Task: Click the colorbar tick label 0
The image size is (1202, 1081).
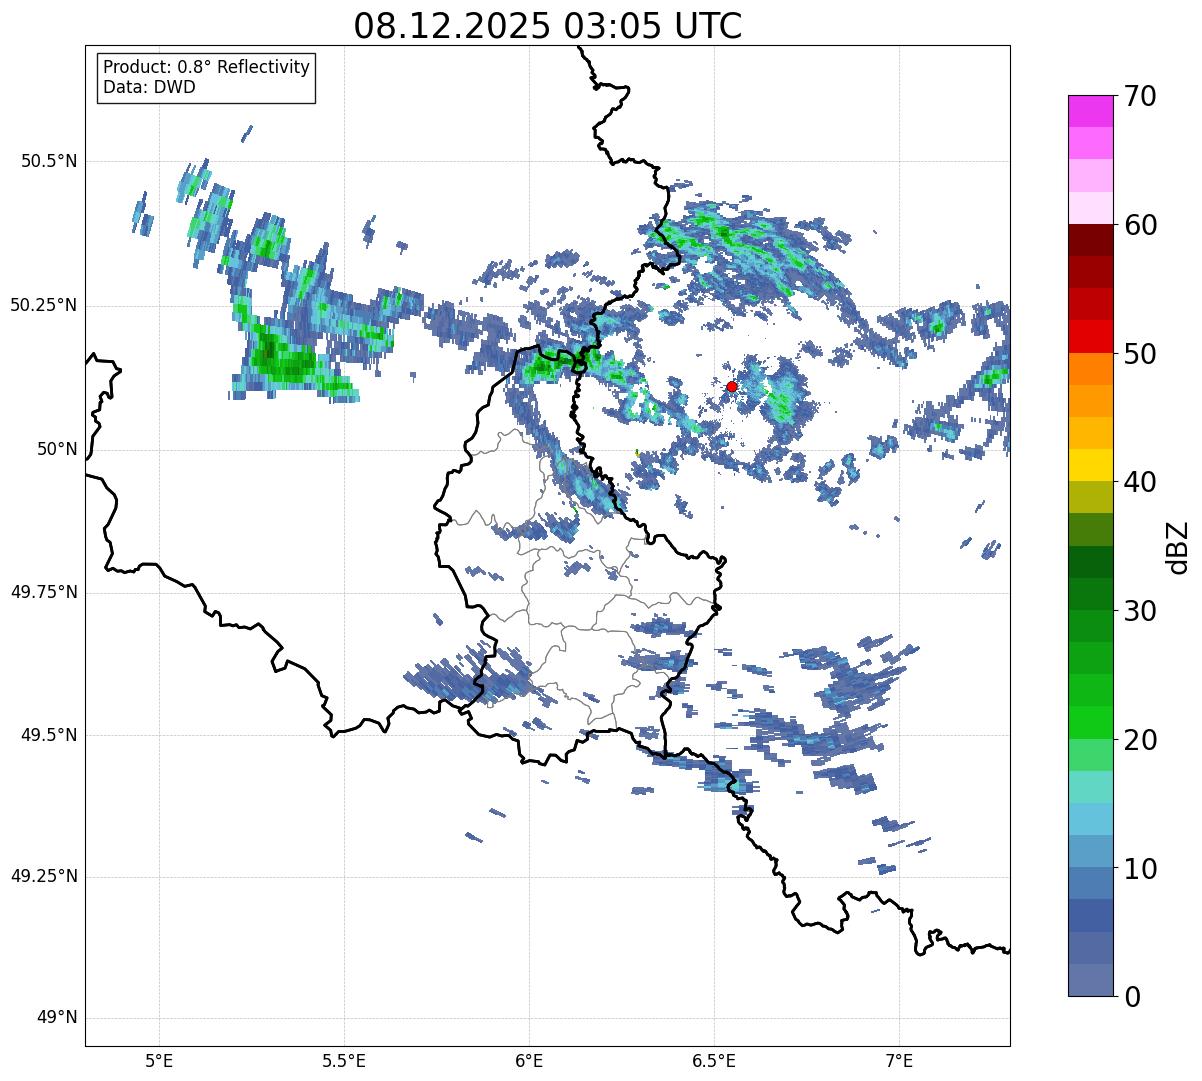Action: (1131, 997)
